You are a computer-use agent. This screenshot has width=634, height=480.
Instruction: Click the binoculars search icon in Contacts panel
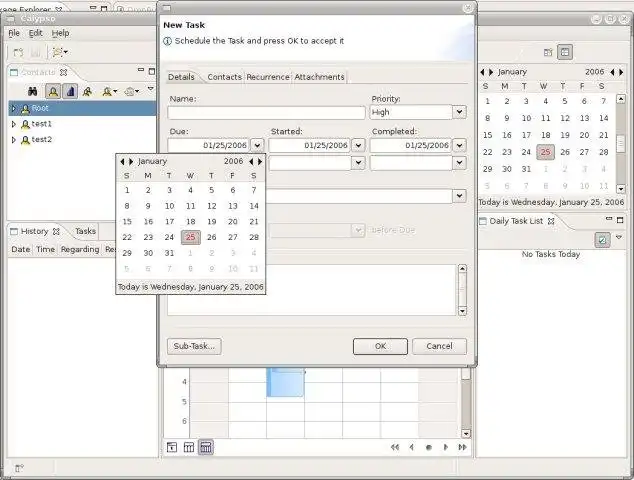click(32, 91)
